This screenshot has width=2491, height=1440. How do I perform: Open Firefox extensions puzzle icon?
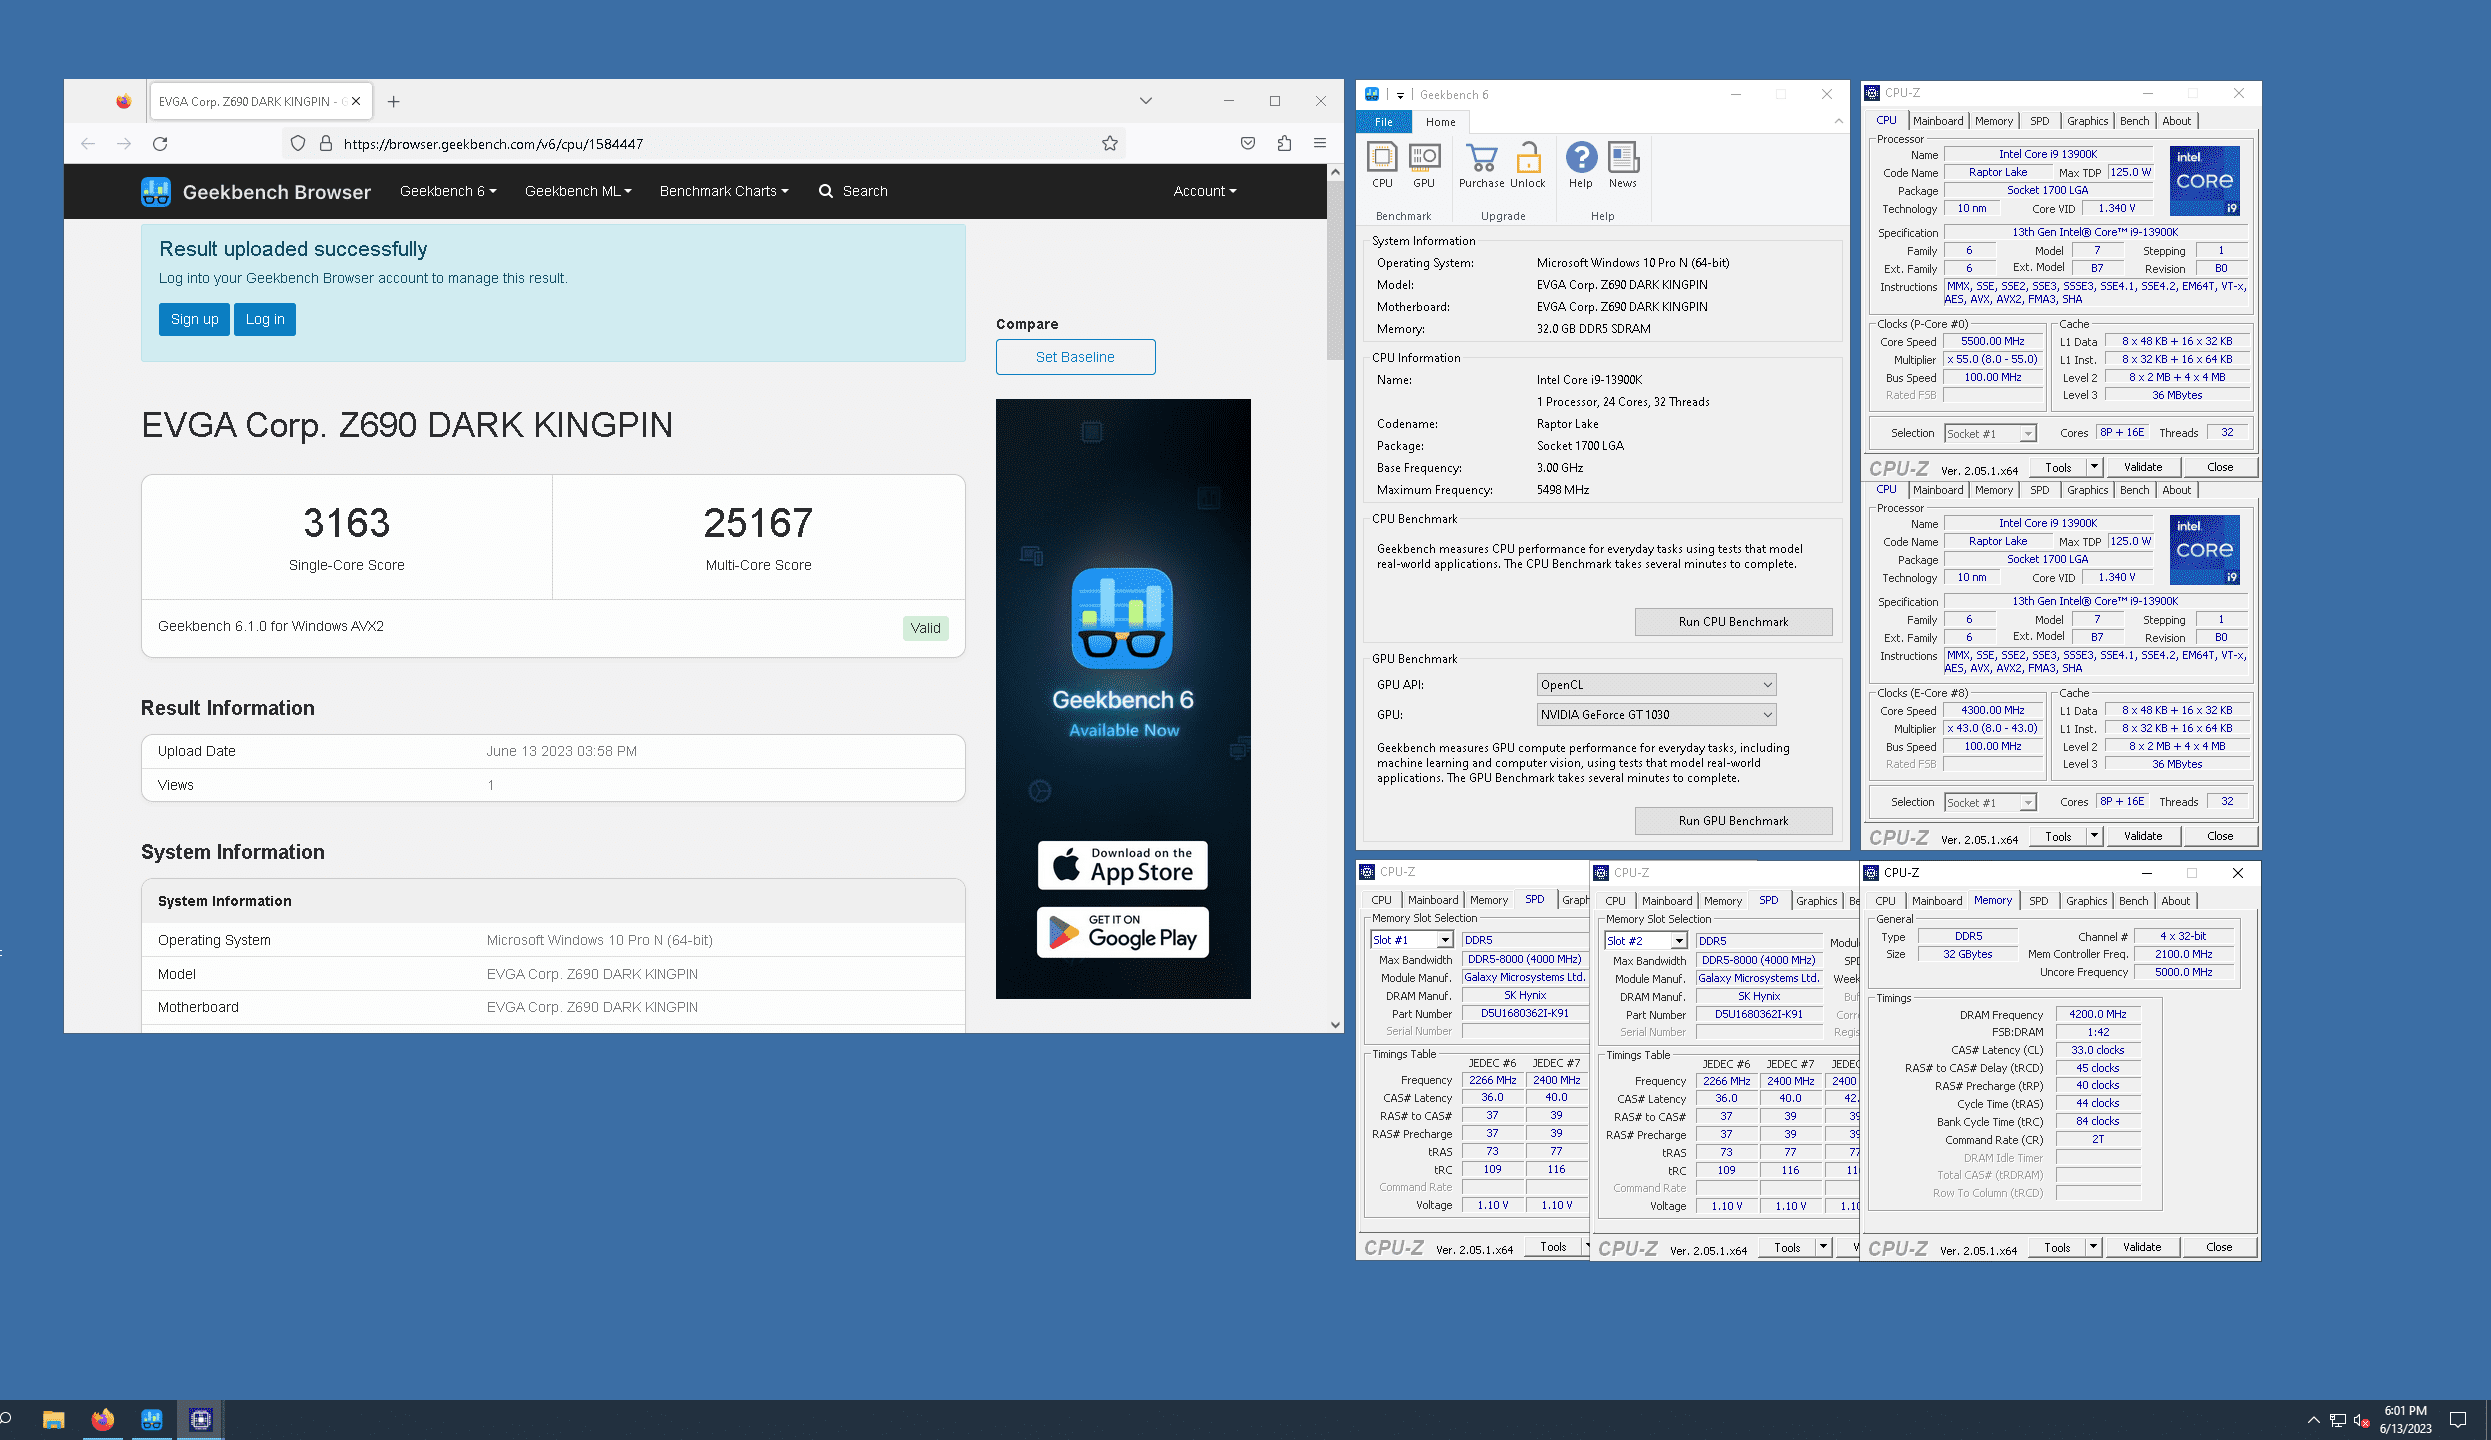(1284, 144)
